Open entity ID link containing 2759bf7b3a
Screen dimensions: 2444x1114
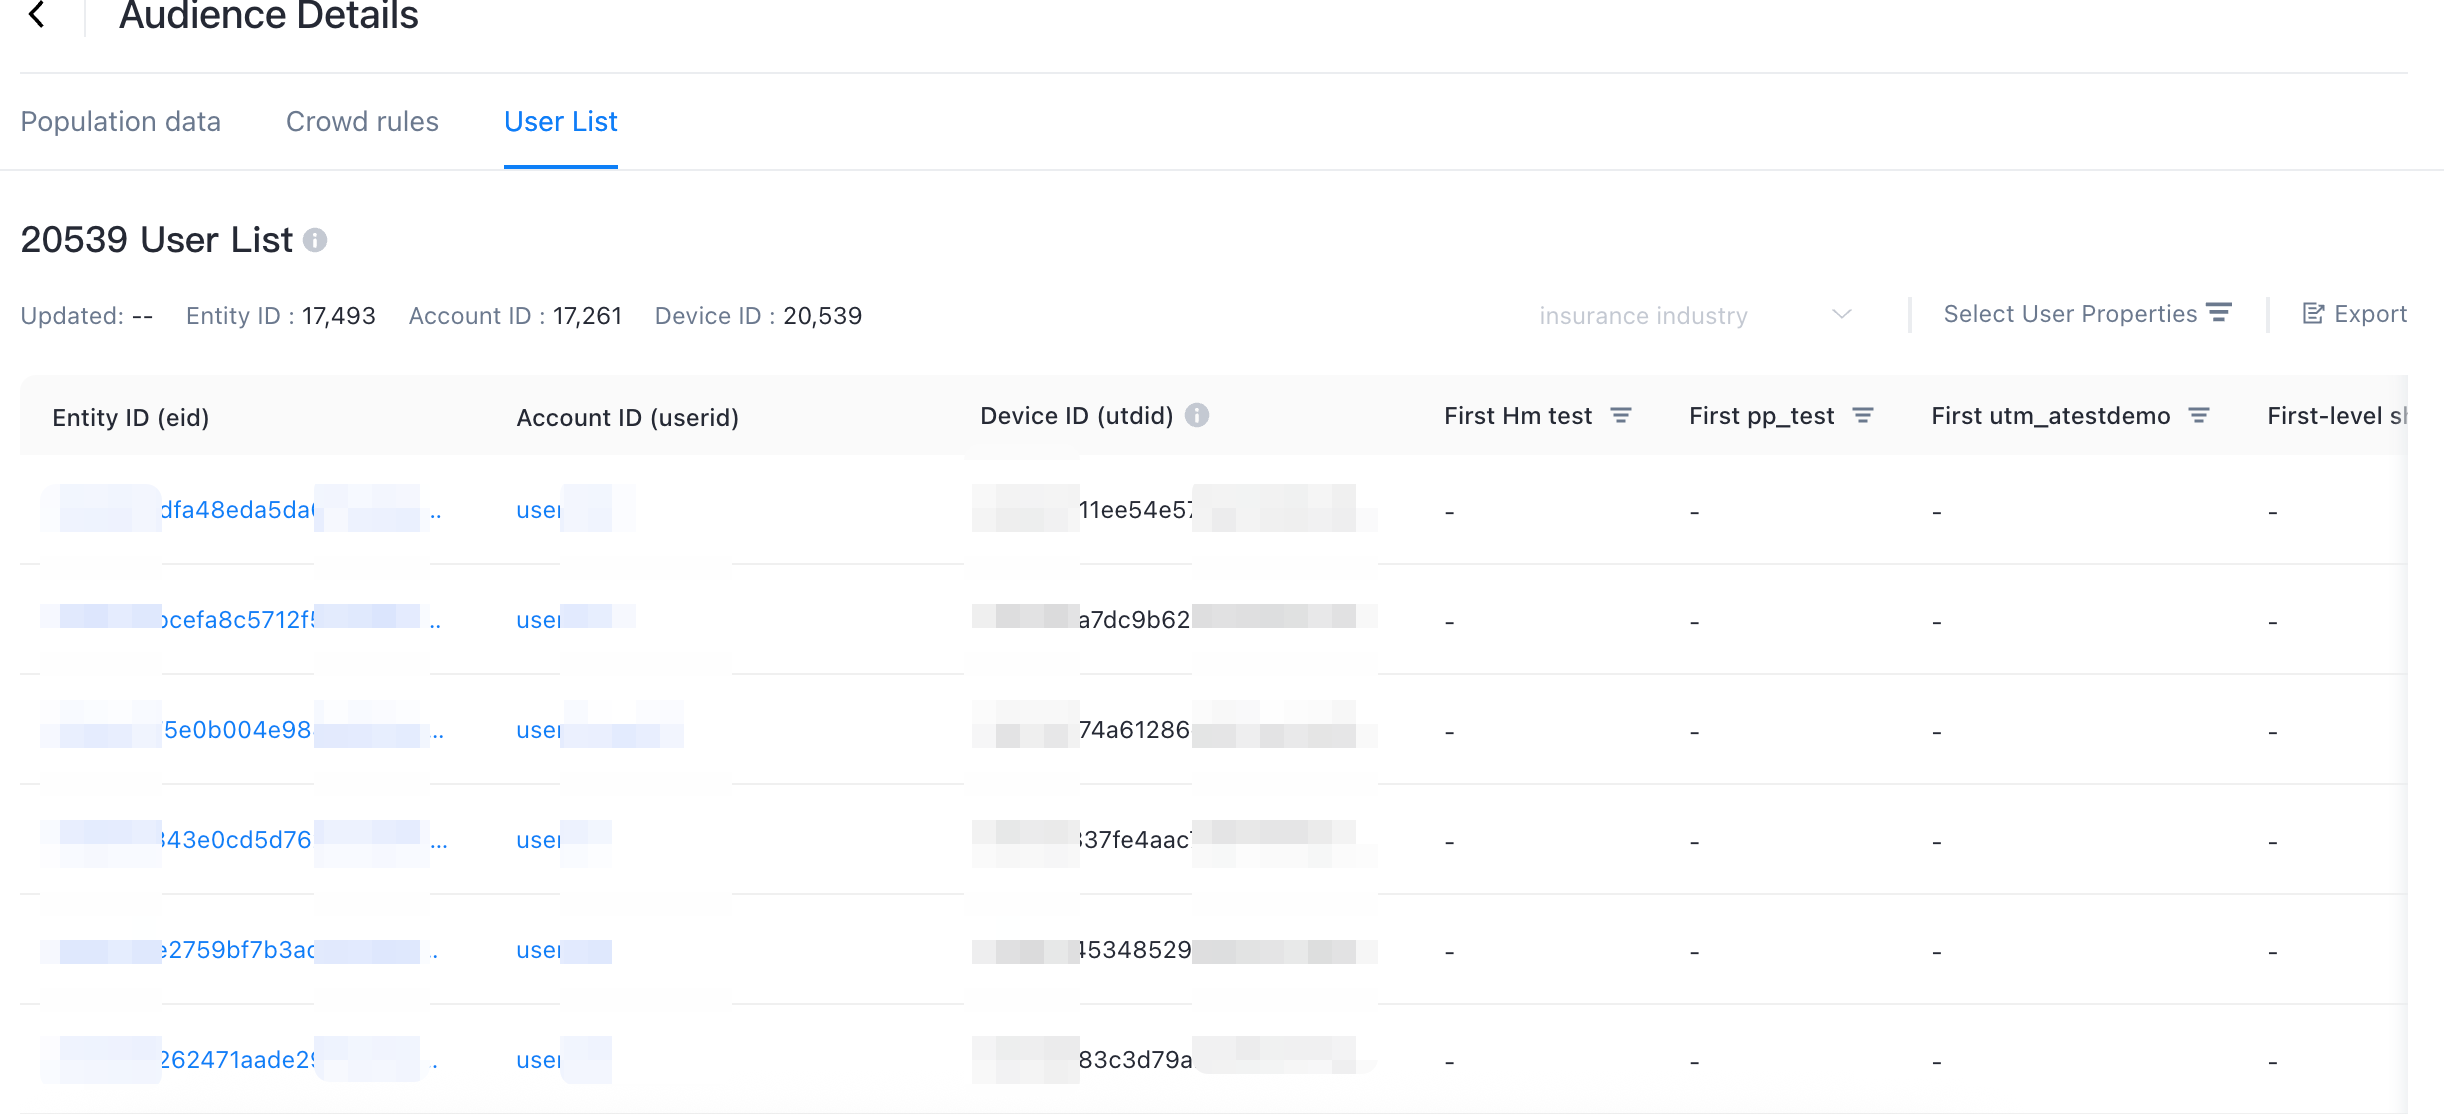[245, 950]
